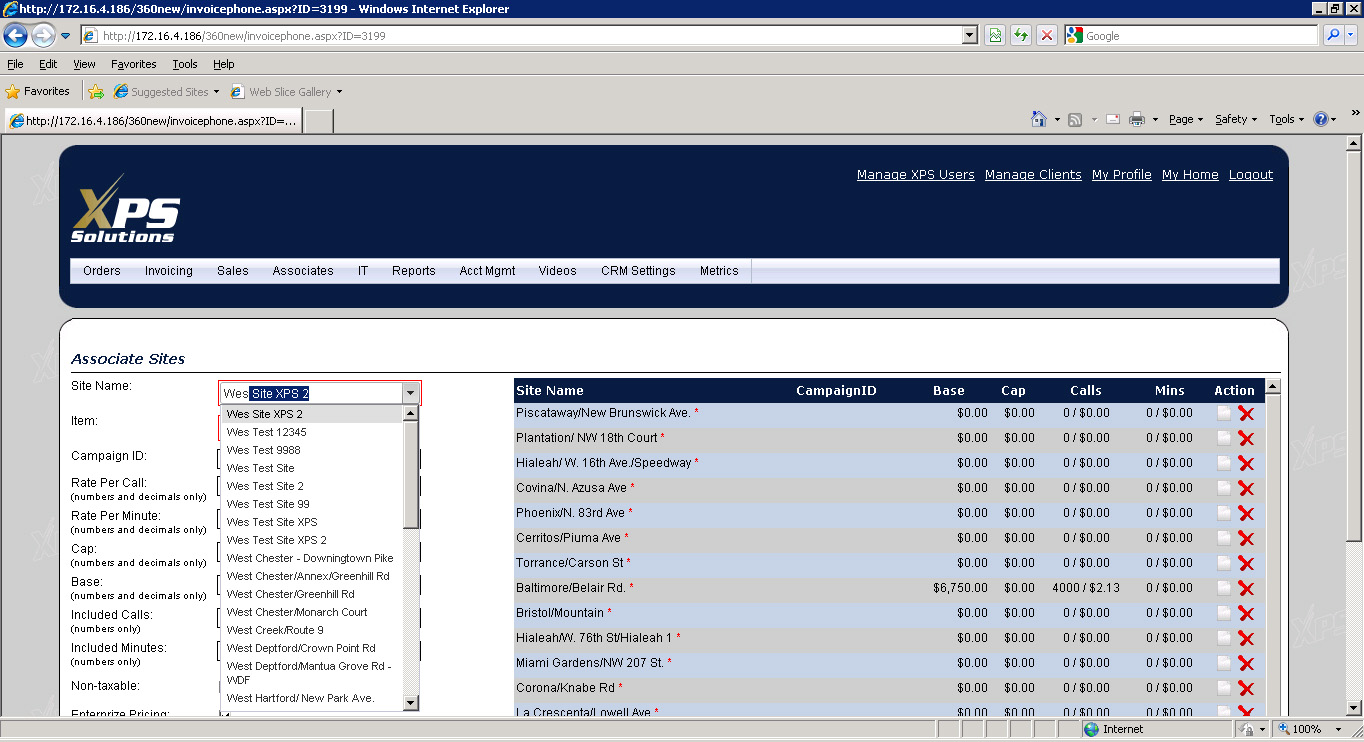Image resolution: width=1364 pixels, height=742 pixels.
Task: Click the Print icon in command bar
Action: pyautogui.click(x=1137, y=119)
